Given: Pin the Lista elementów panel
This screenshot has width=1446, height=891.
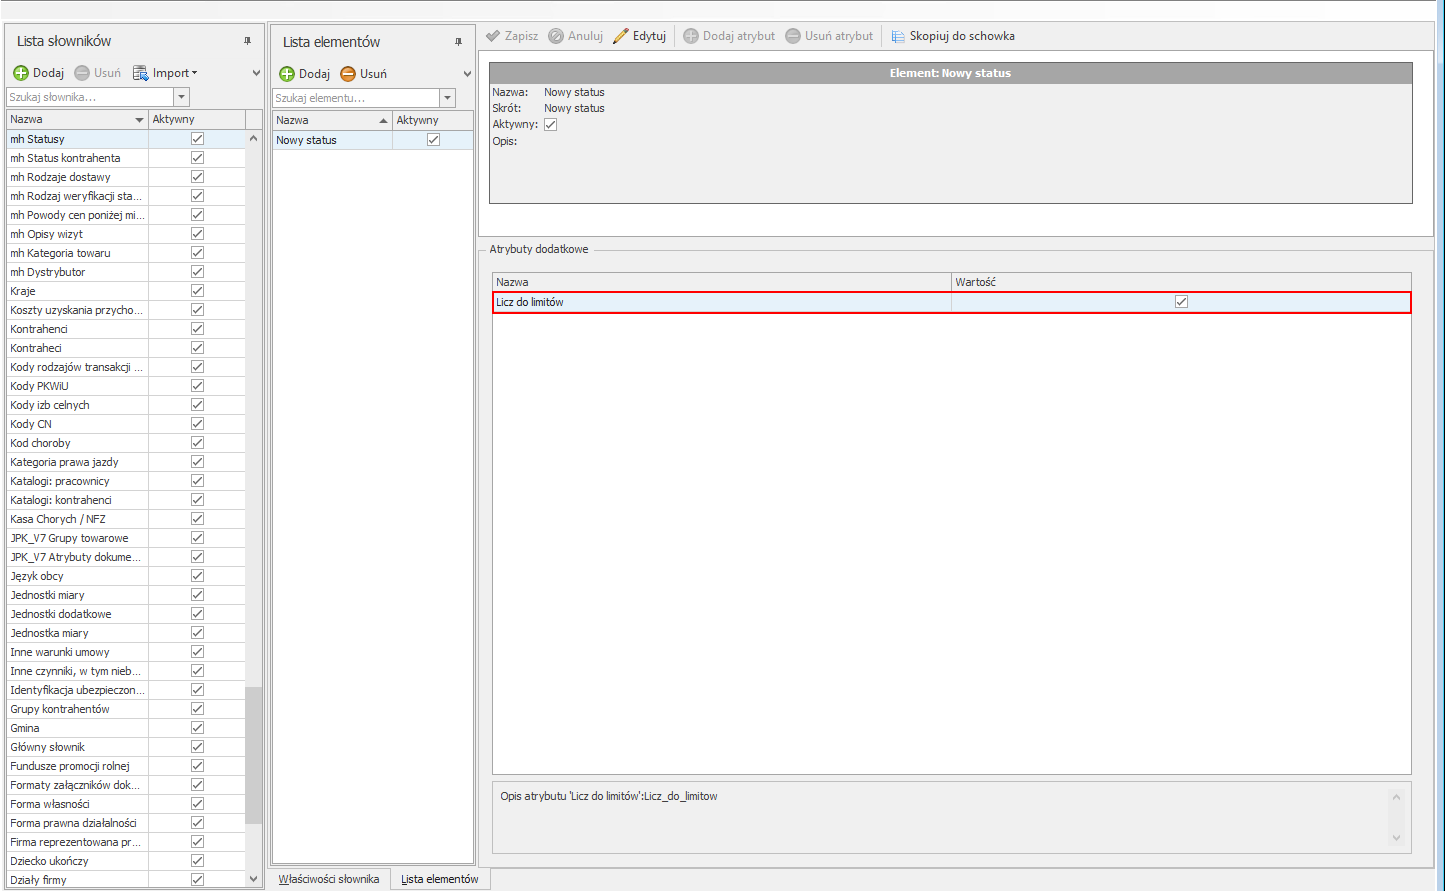Looking at the screenshot, I should 458,42.
